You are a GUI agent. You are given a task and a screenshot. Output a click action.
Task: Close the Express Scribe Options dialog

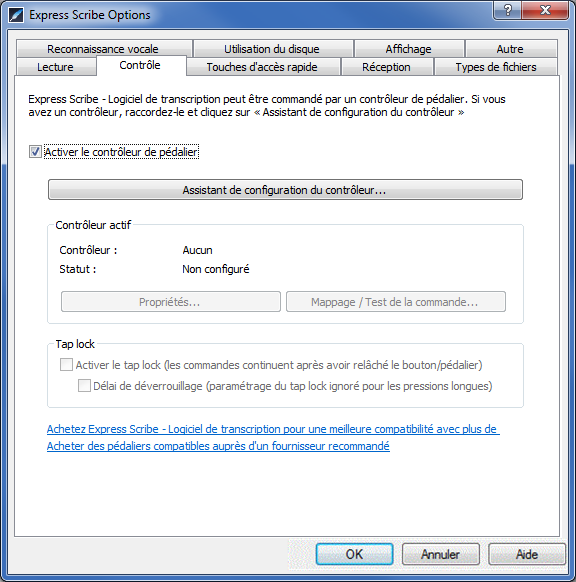[x=545, y=10]
